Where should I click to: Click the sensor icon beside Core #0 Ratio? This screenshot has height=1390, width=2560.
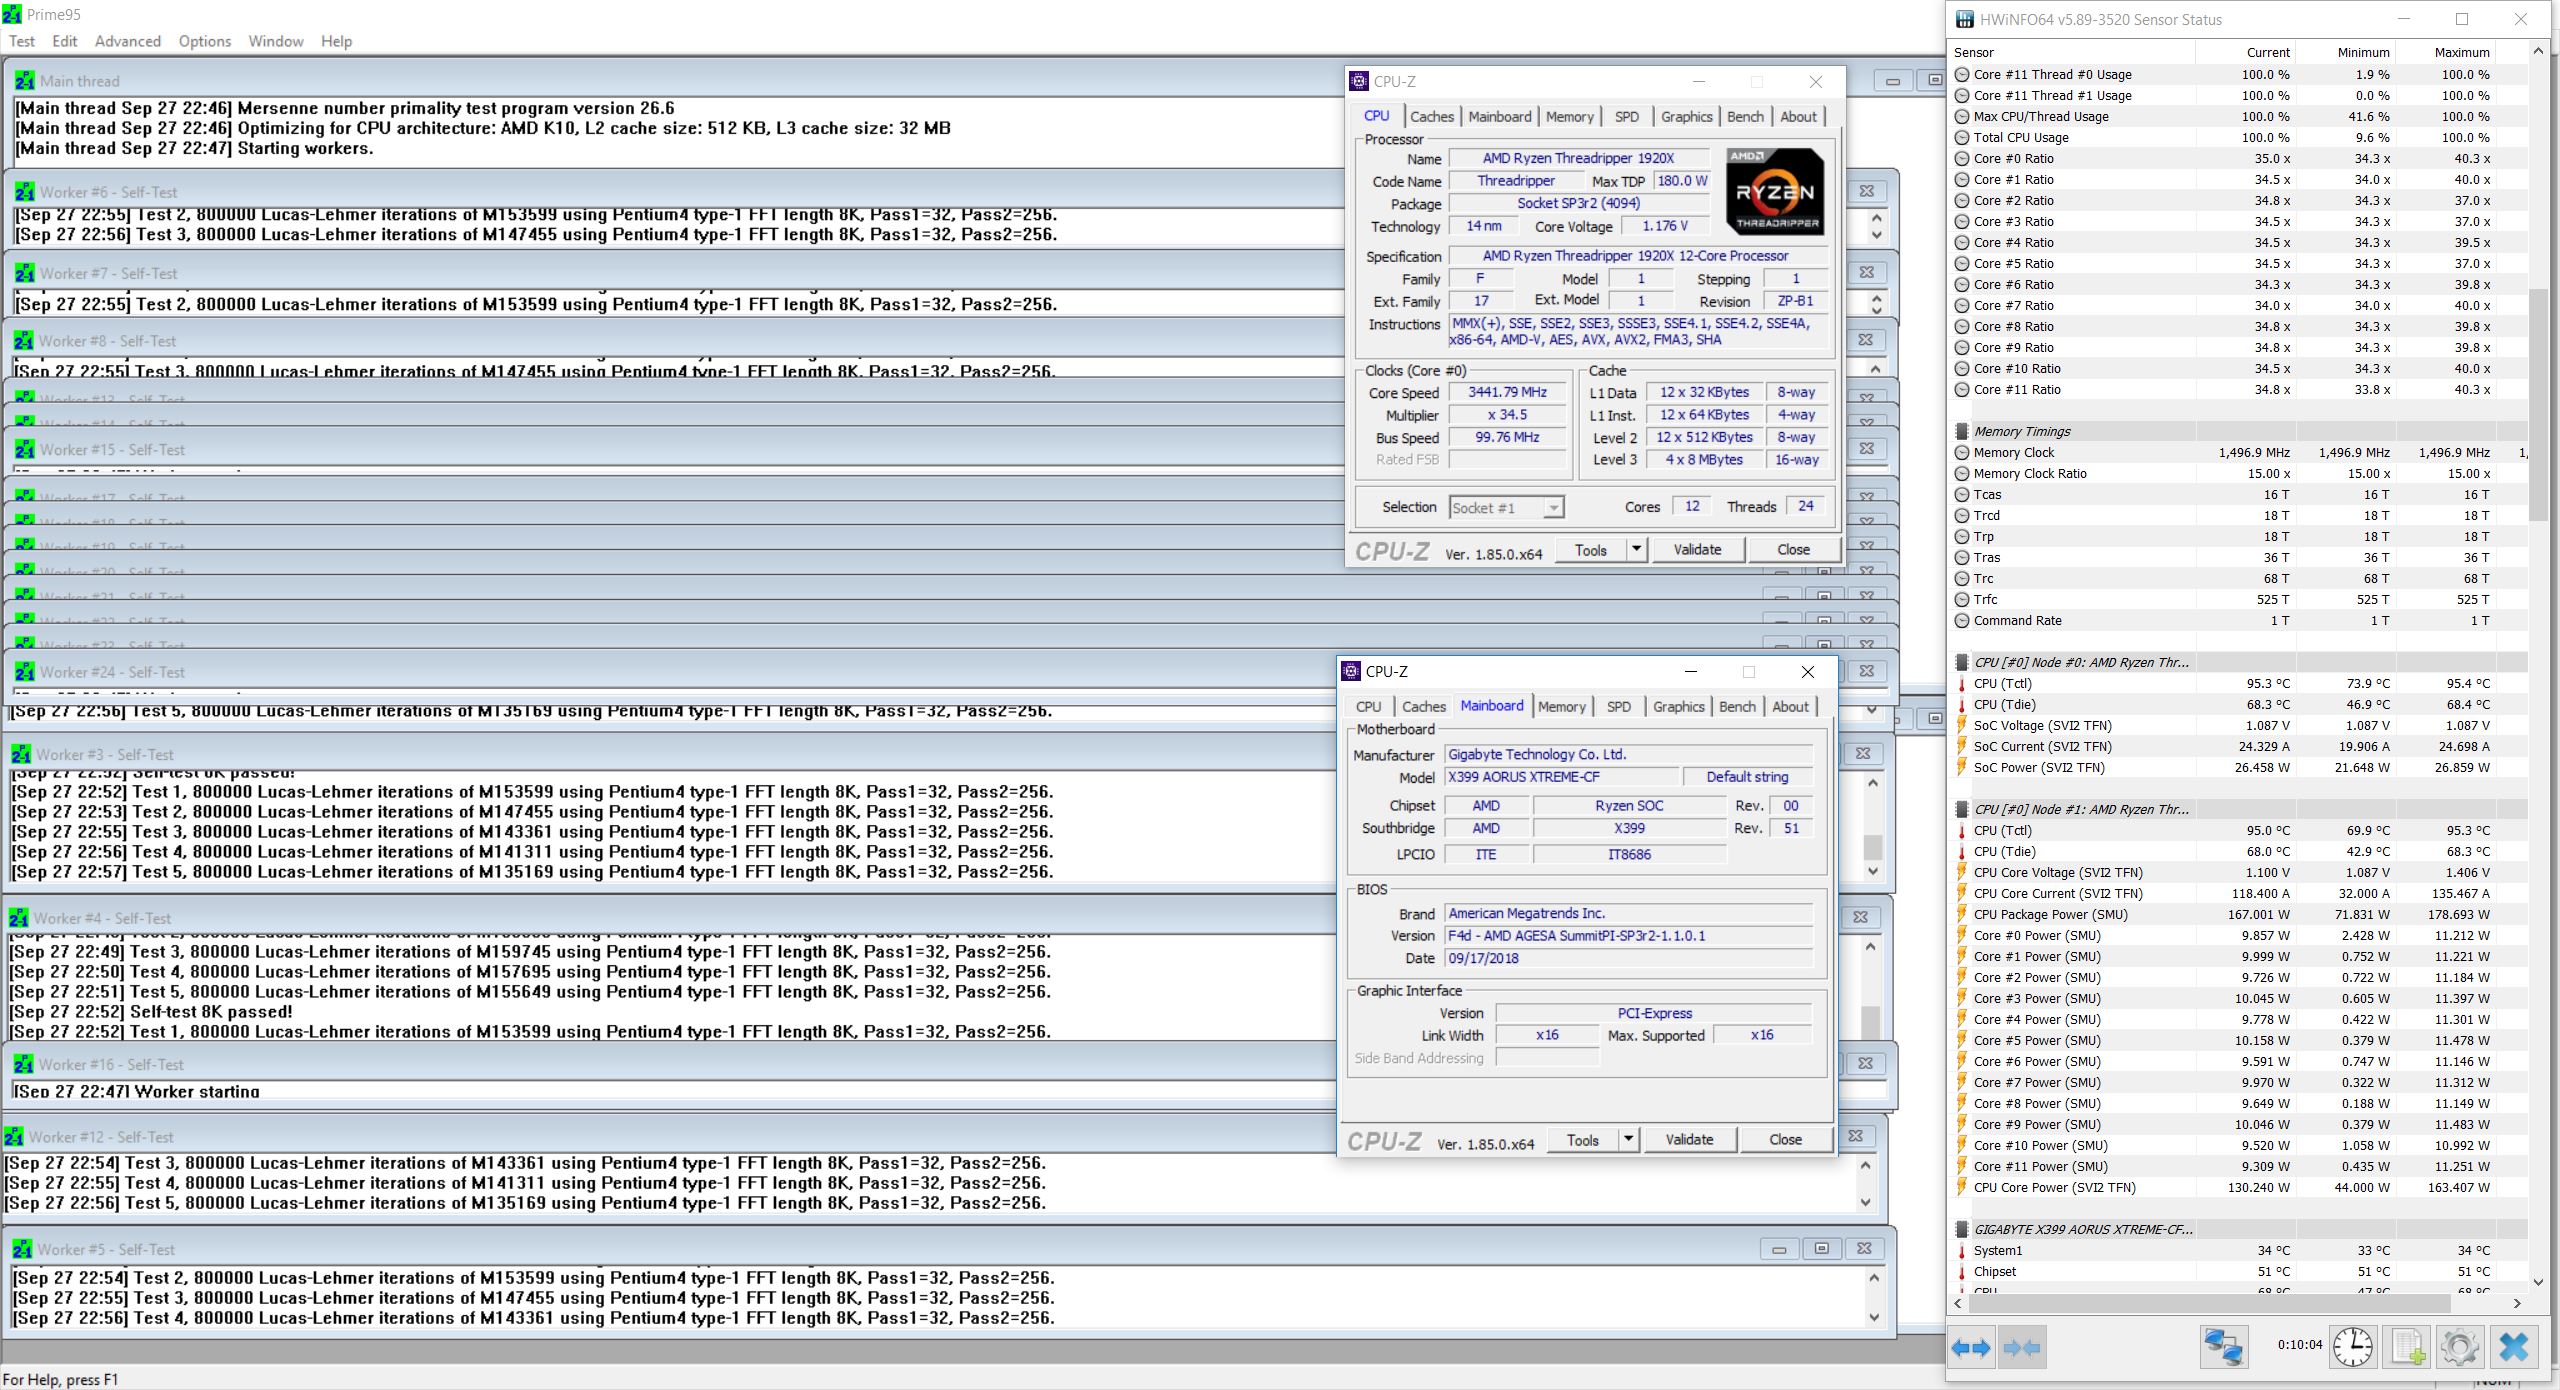pyautogui.click(x=1962, y=159)
